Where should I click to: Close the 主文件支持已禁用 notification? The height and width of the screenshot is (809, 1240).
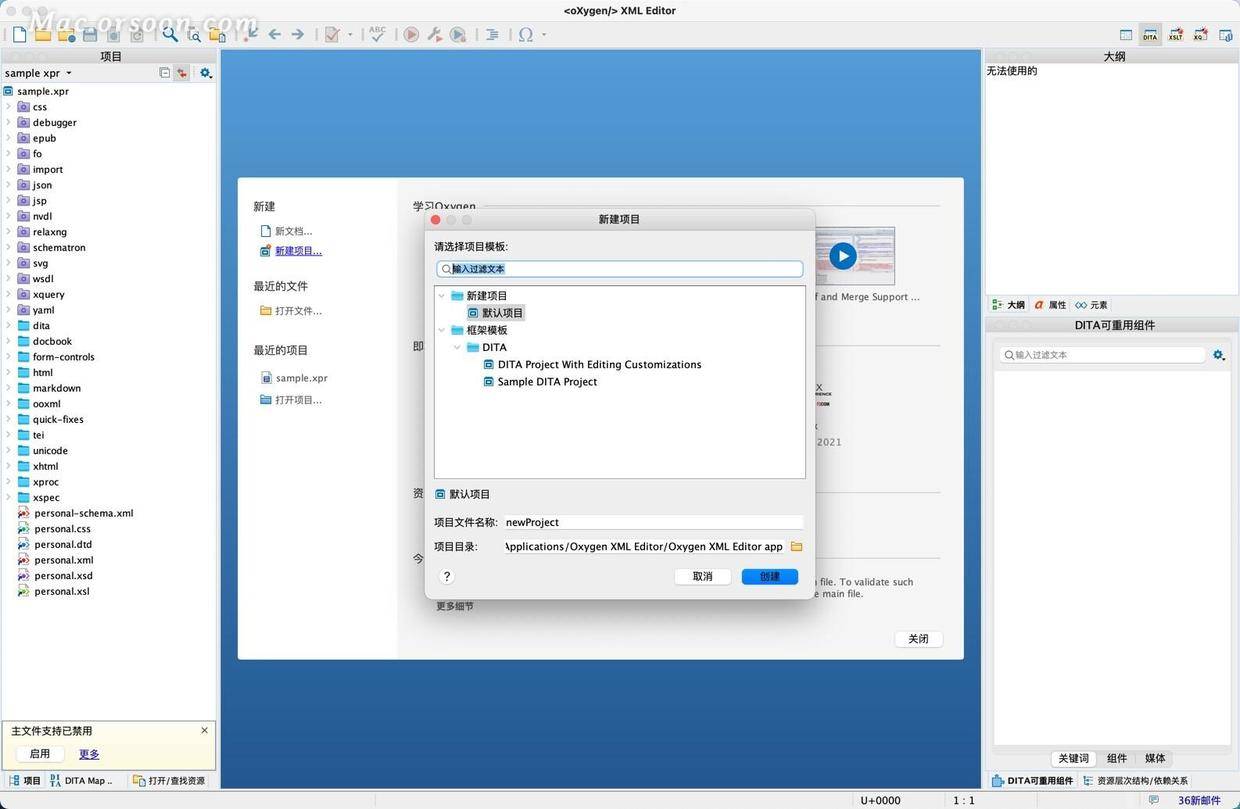pos(205,731)
